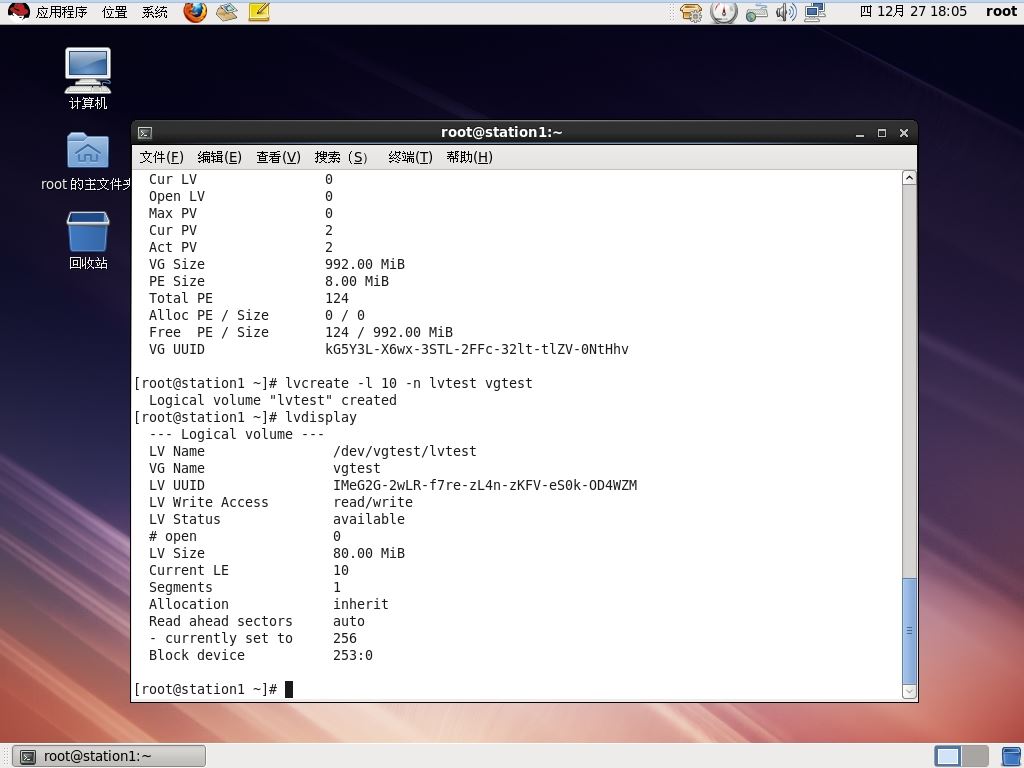Screen dimensions: 1024x768
Task: Click the terminal scrollbar thumb
Action: pos(909,631)
